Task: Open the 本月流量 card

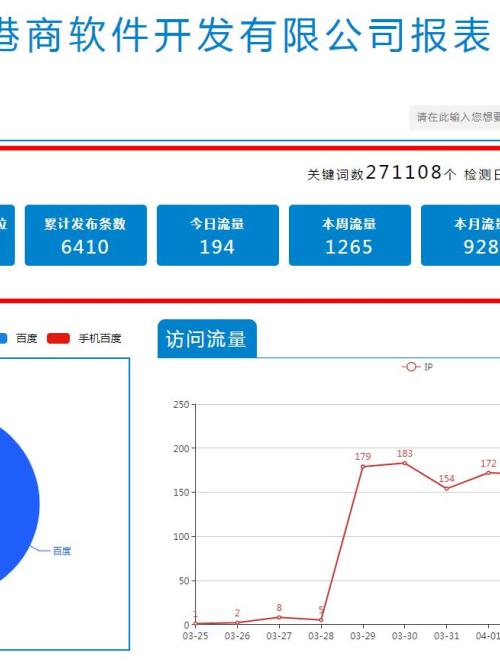Action: (460, 235)
